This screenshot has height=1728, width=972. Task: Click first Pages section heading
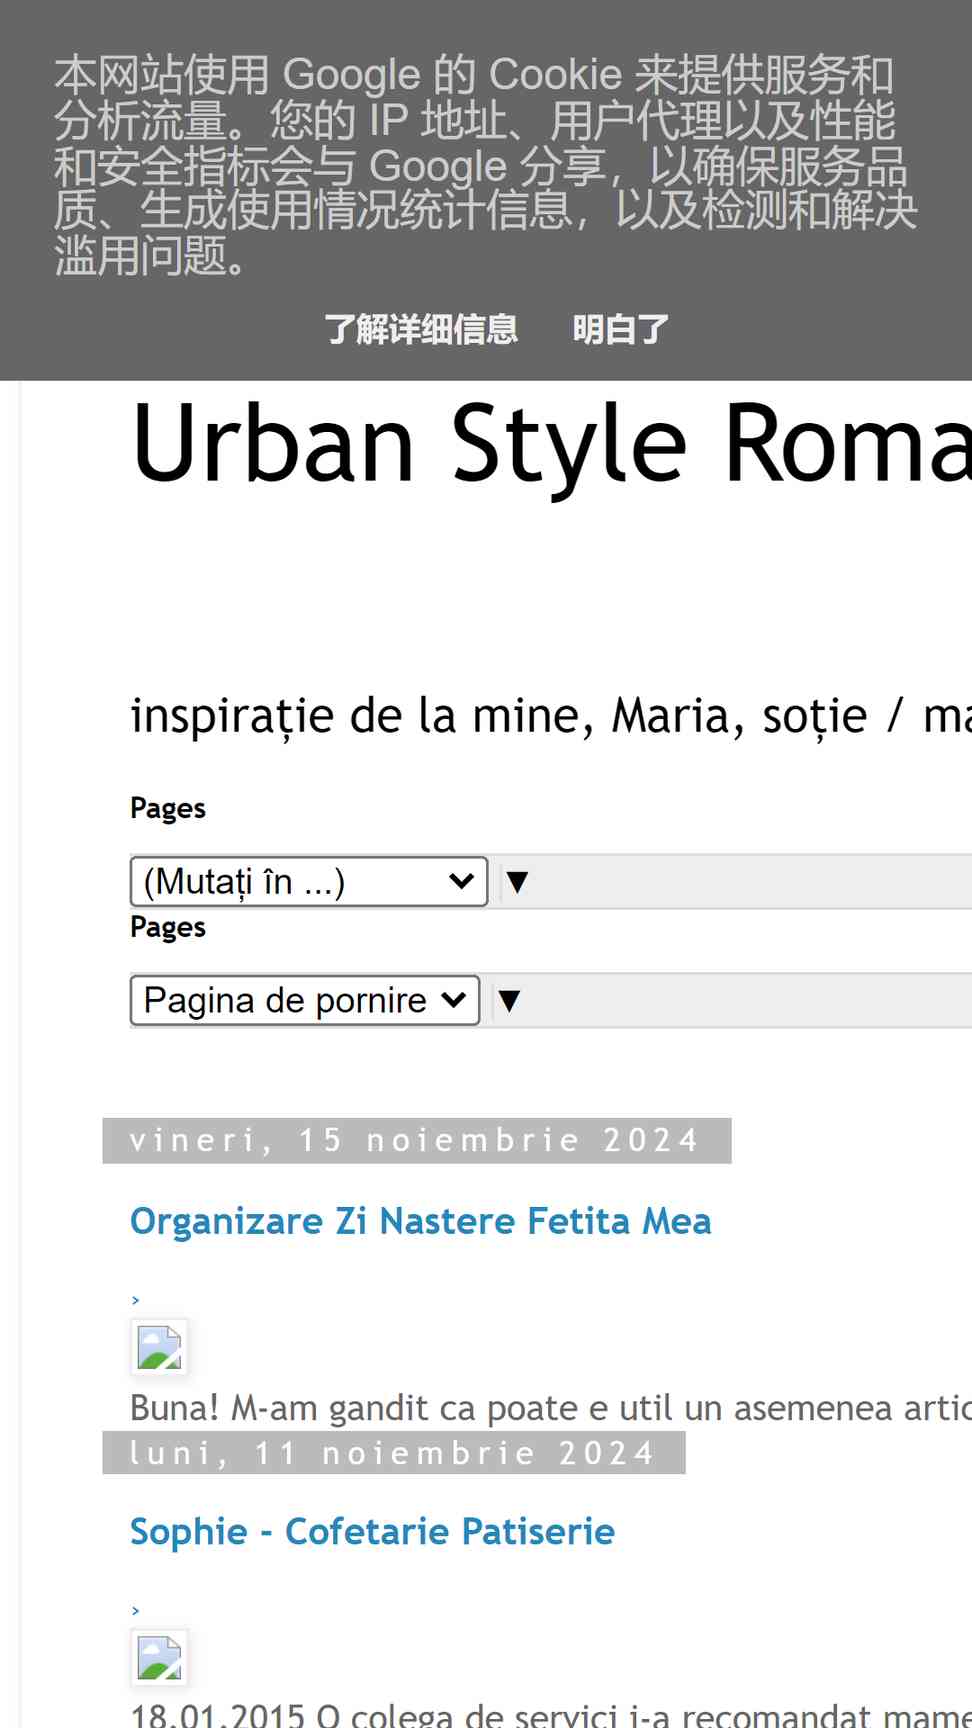pyautogui.click(x=168, y=808)
